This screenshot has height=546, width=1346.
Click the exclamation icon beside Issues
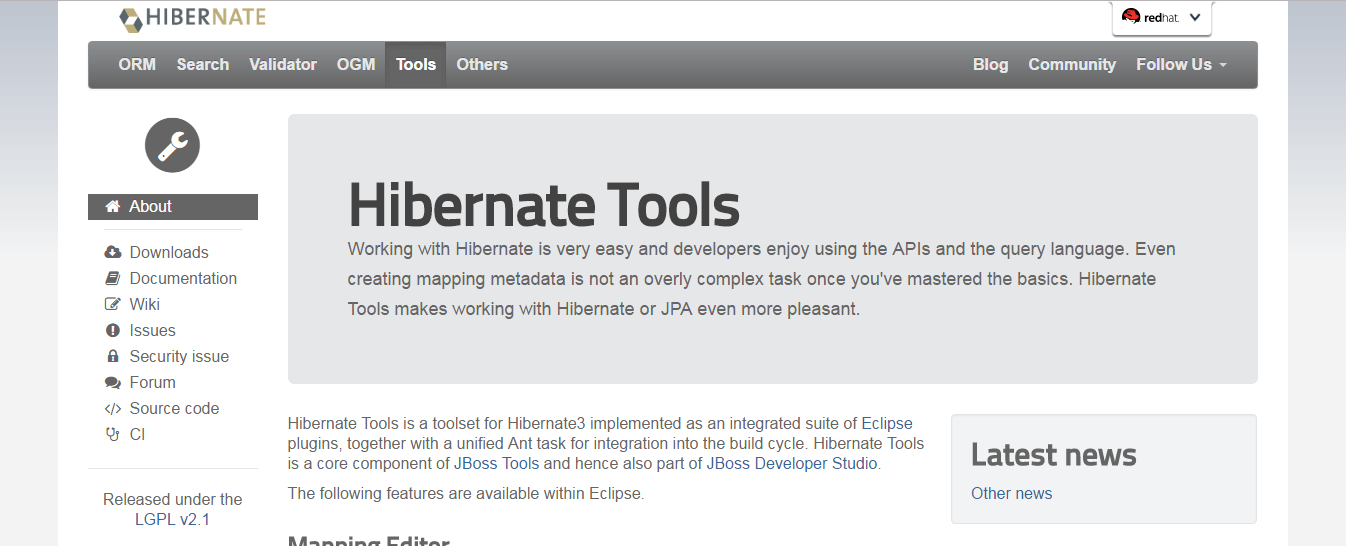[112, 330]
